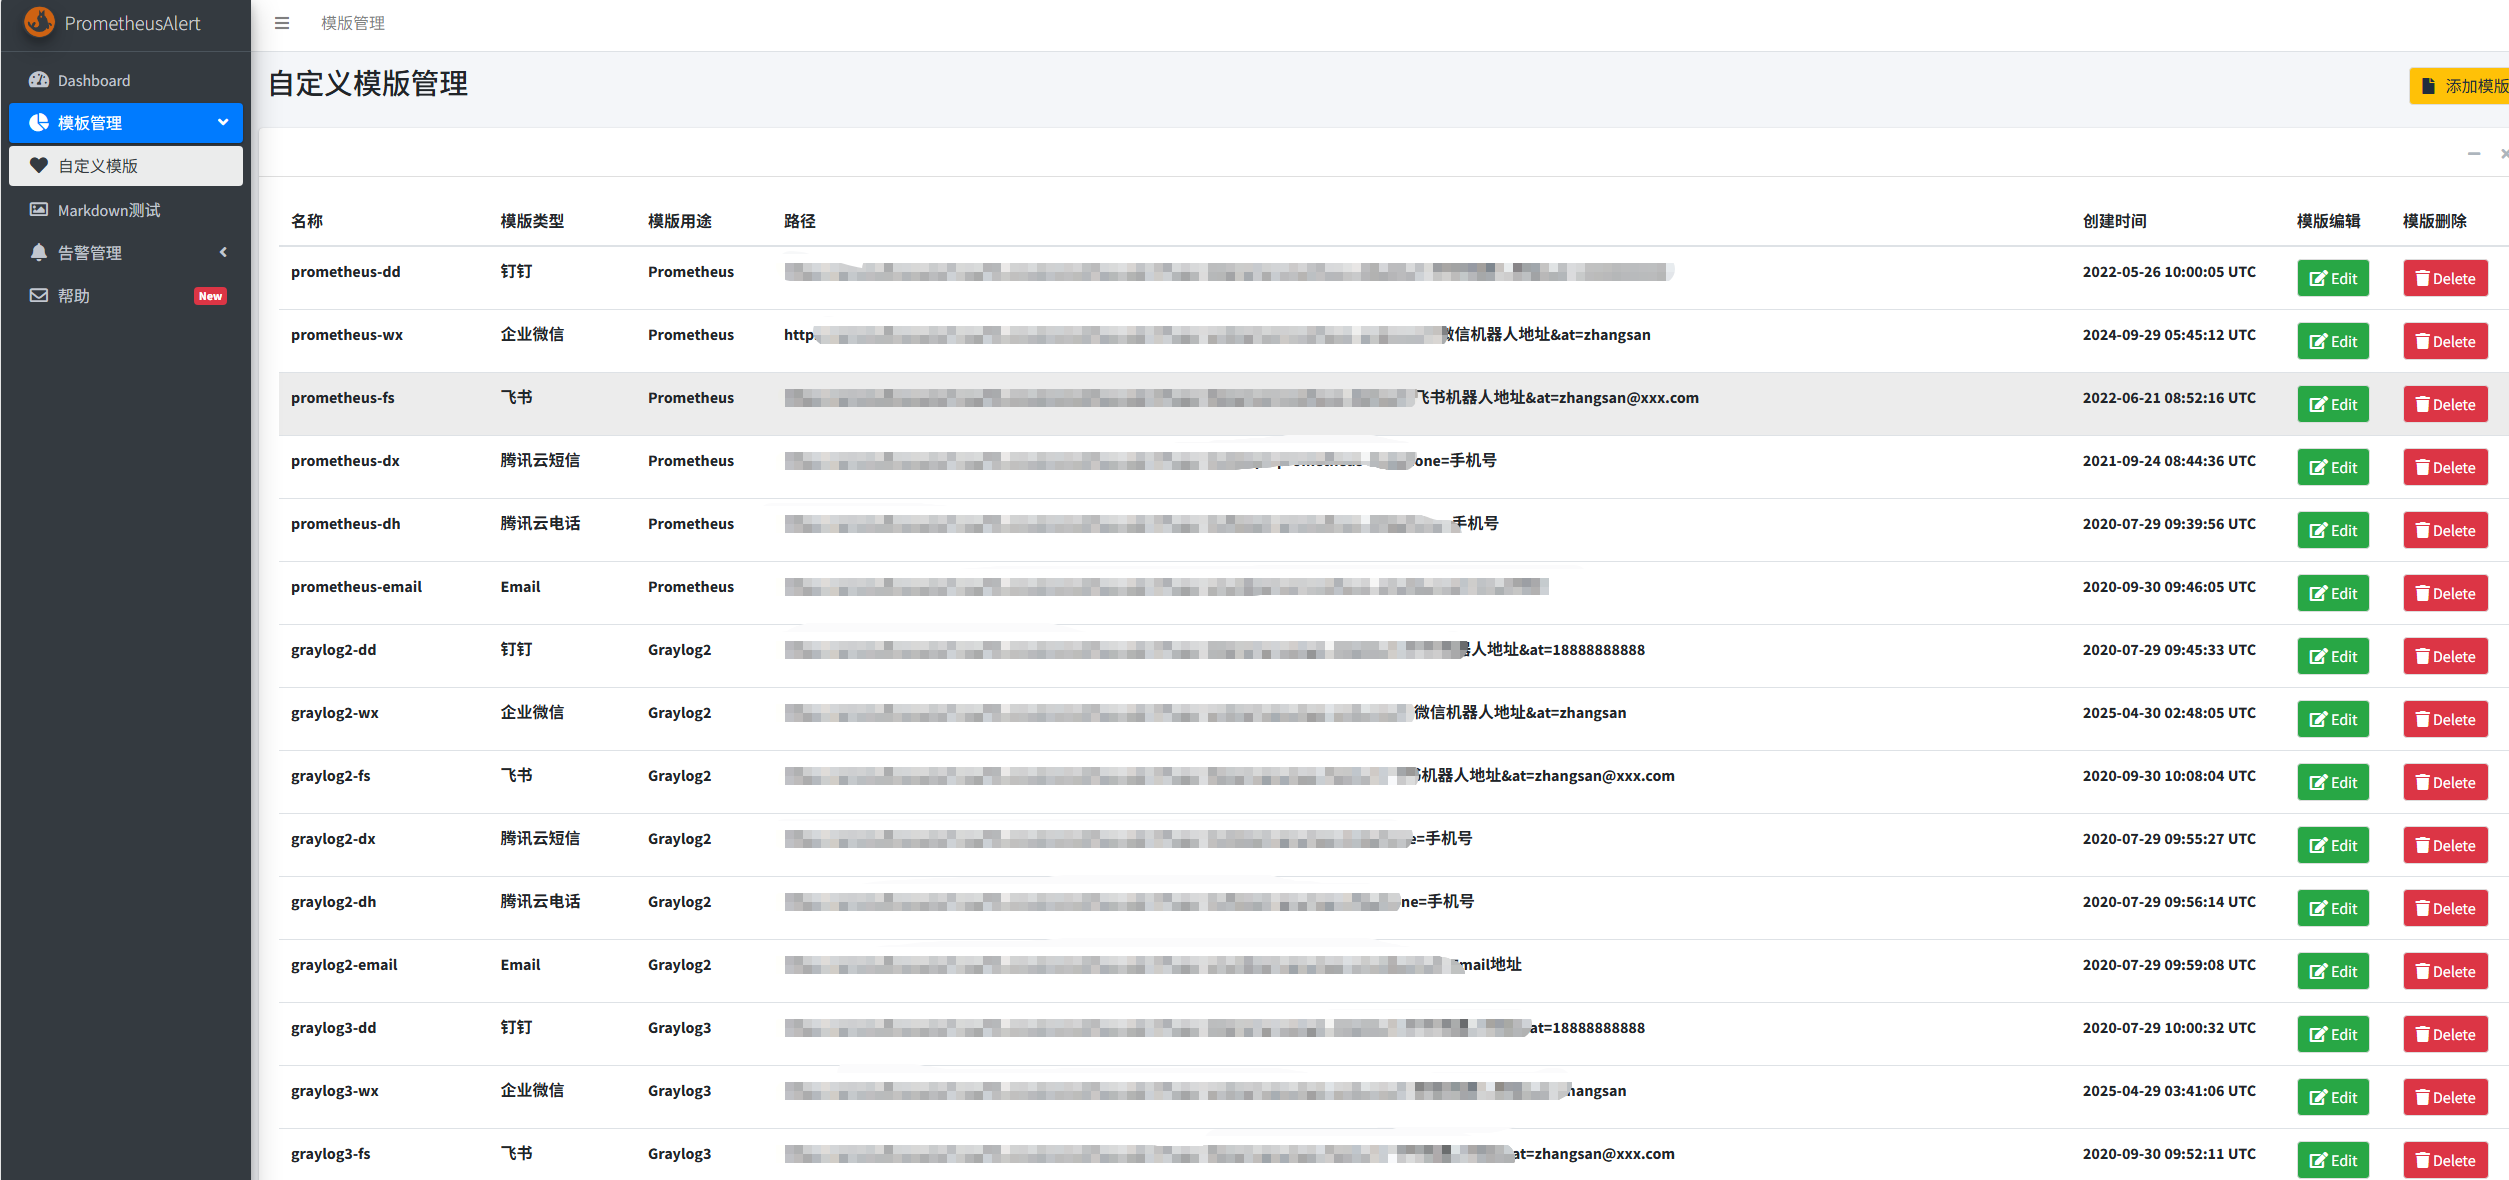Delete the prometheus-wx template

[2446, 342]
